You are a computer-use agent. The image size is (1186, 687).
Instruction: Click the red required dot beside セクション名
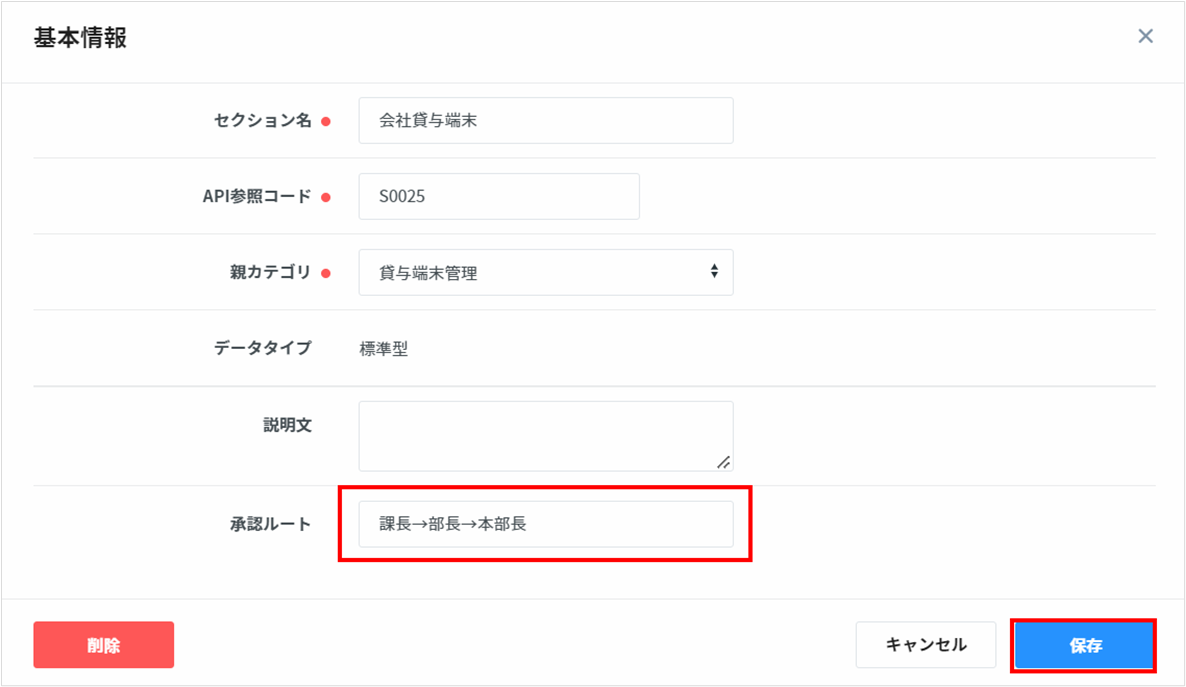(x=326, y=122)
